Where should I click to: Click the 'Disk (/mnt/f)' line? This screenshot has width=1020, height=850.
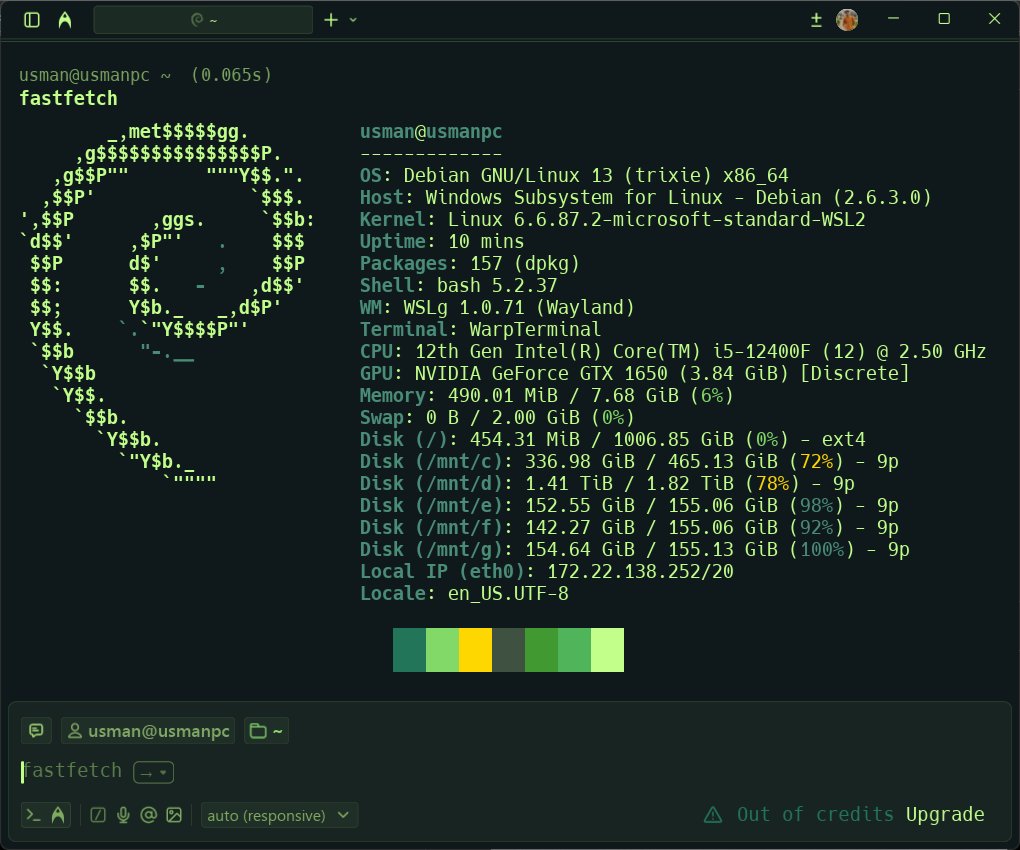(629, 527)
